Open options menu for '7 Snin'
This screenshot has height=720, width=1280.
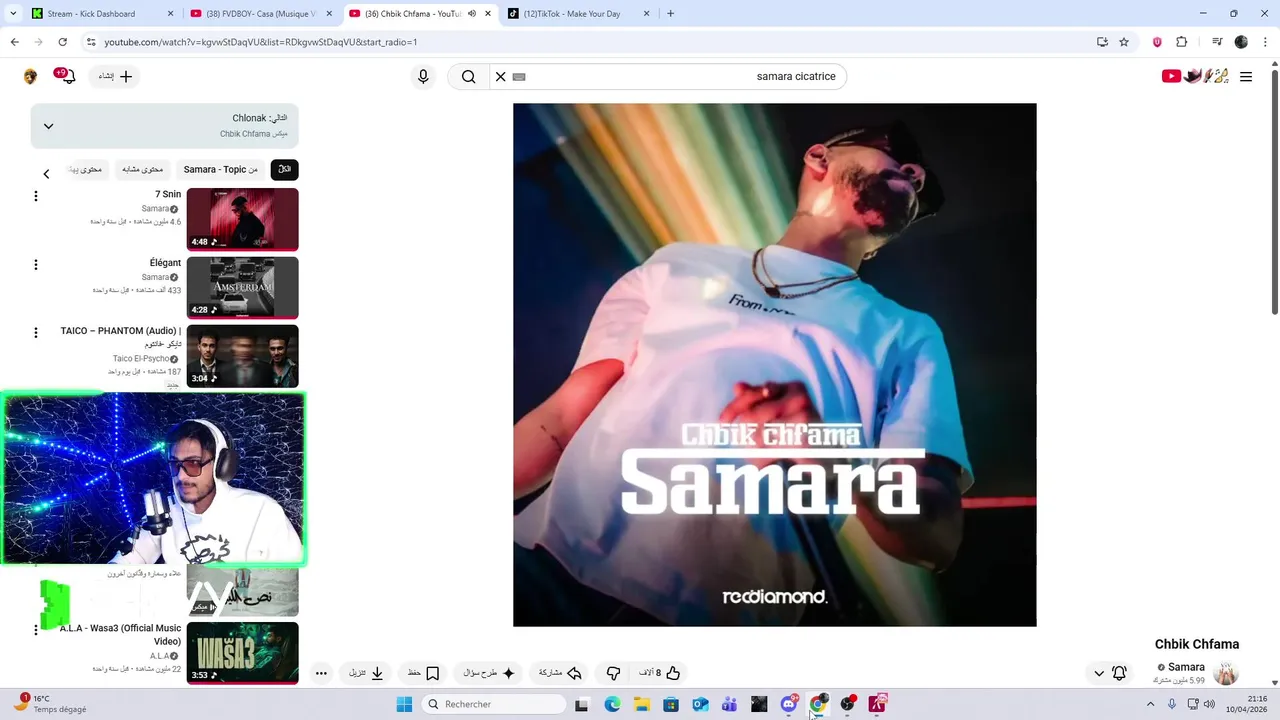pos(36,196)
